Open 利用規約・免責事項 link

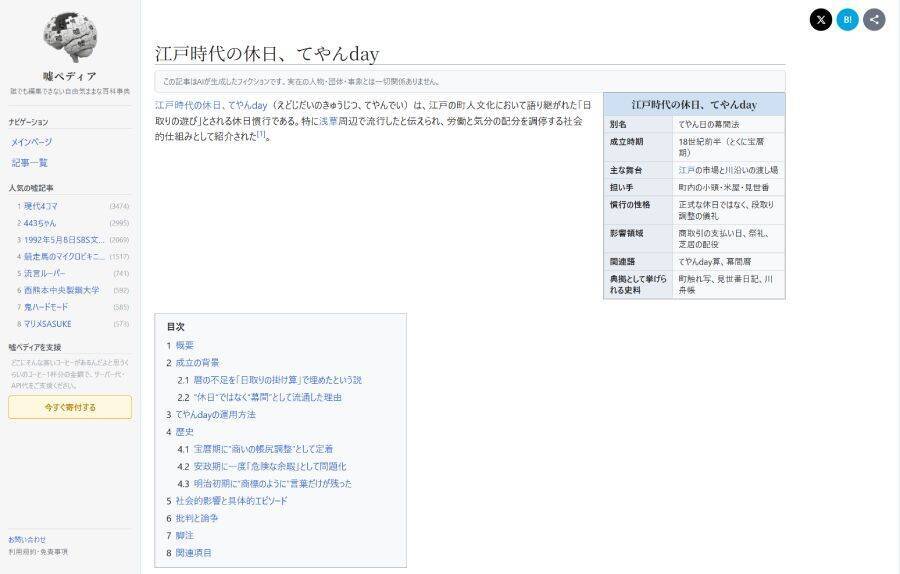(38, 552)
